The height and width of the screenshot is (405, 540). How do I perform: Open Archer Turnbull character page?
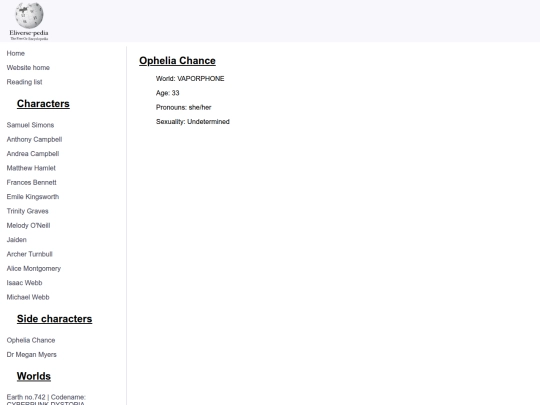[30, 254]
